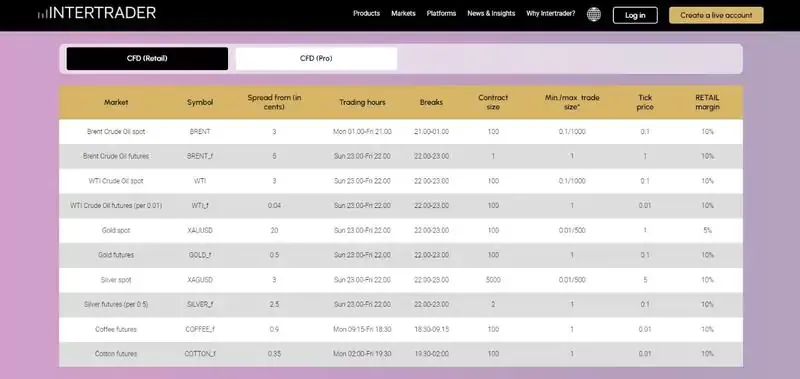Click the Trading hours column header
This screenshot has height=379, width=800.
(362, 103)
